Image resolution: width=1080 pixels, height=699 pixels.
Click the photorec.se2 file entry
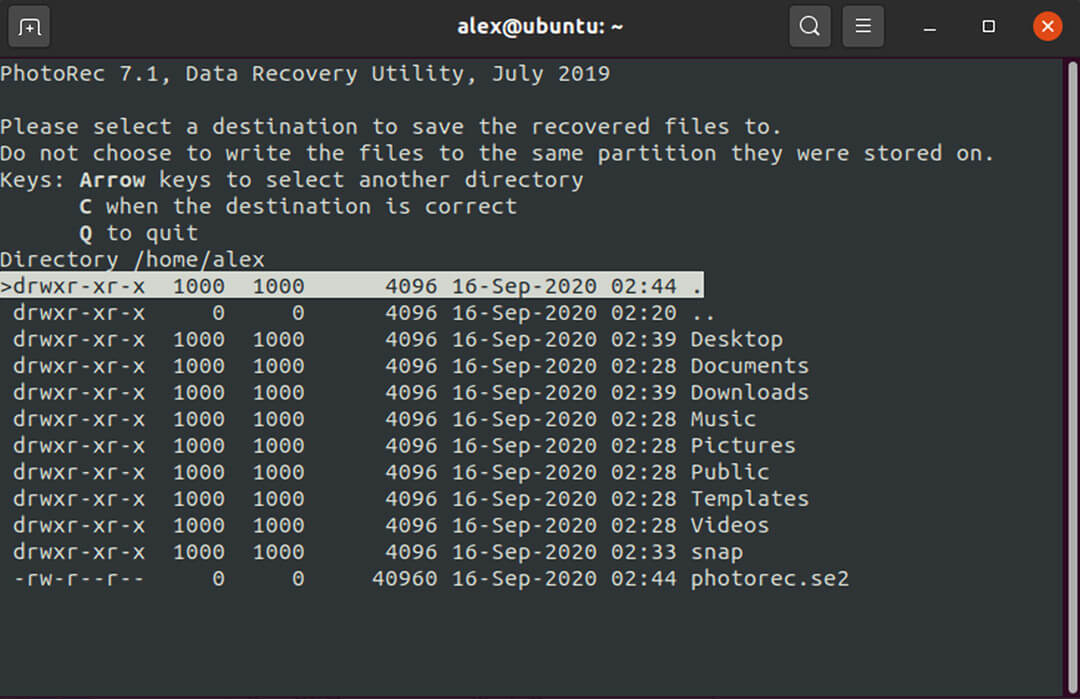coord(430,578)
